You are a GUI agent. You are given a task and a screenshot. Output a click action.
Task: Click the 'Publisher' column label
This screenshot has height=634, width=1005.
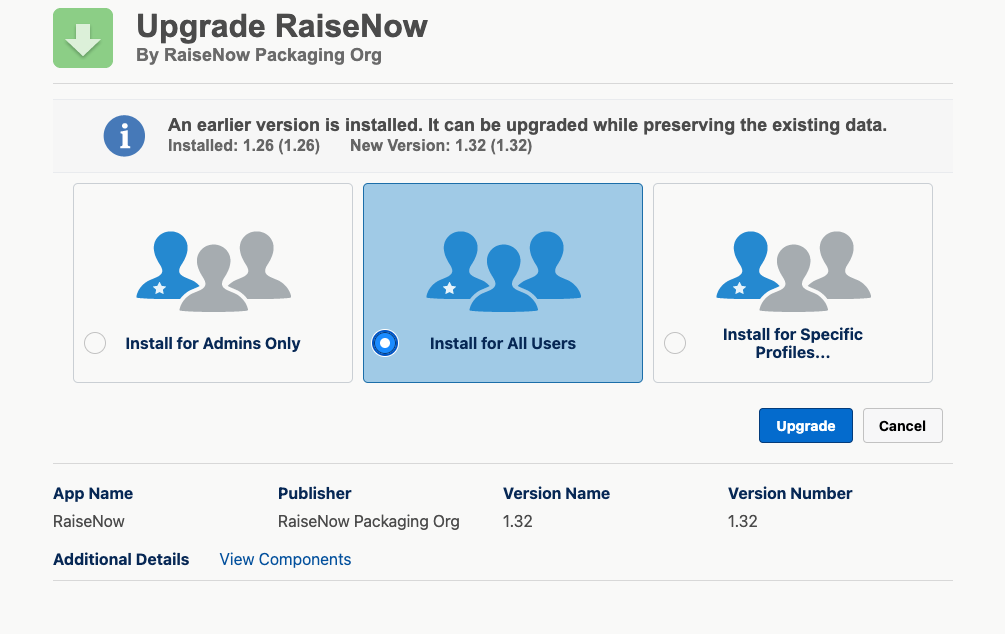[x=314, y=494]
